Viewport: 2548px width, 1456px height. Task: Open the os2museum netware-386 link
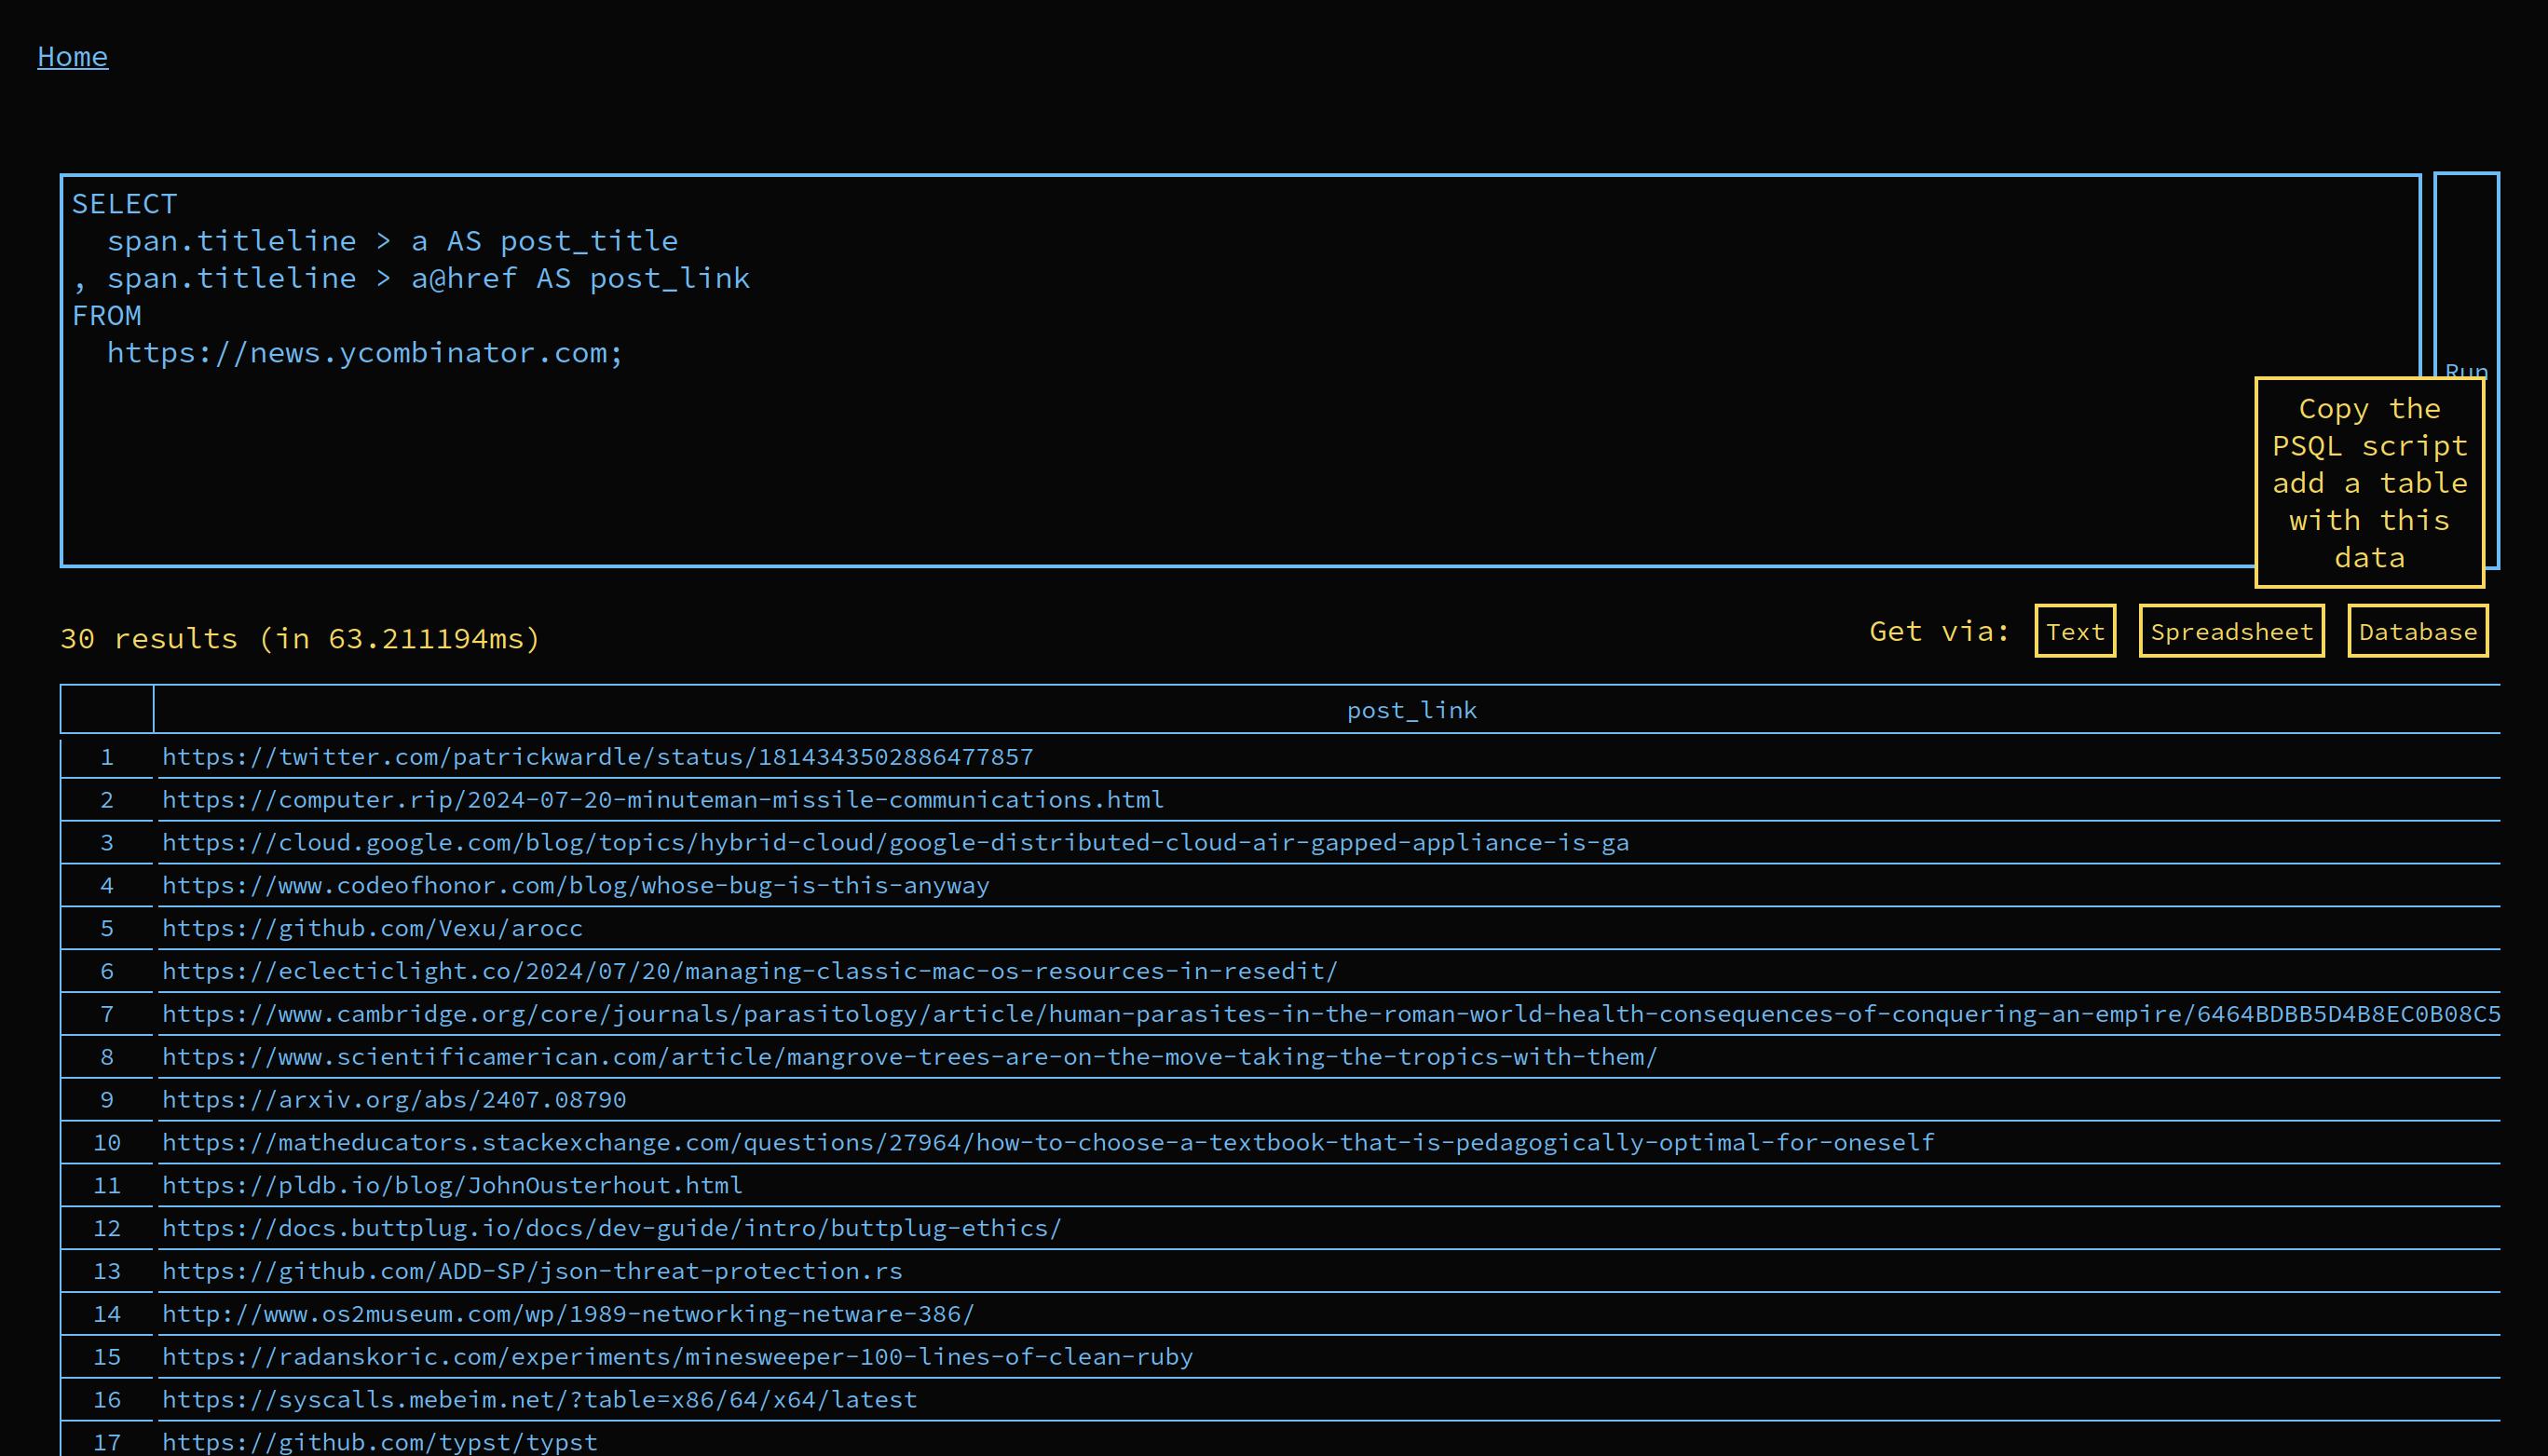coord(568,1314)
